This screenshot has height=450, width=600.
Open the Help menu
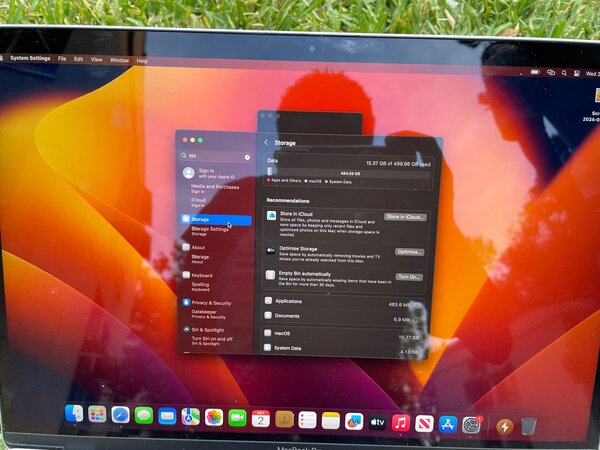142,61
